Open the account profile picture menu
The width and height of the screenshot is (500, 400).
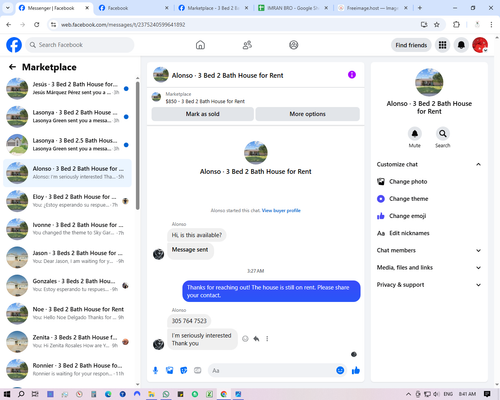[x=480, y=45]
